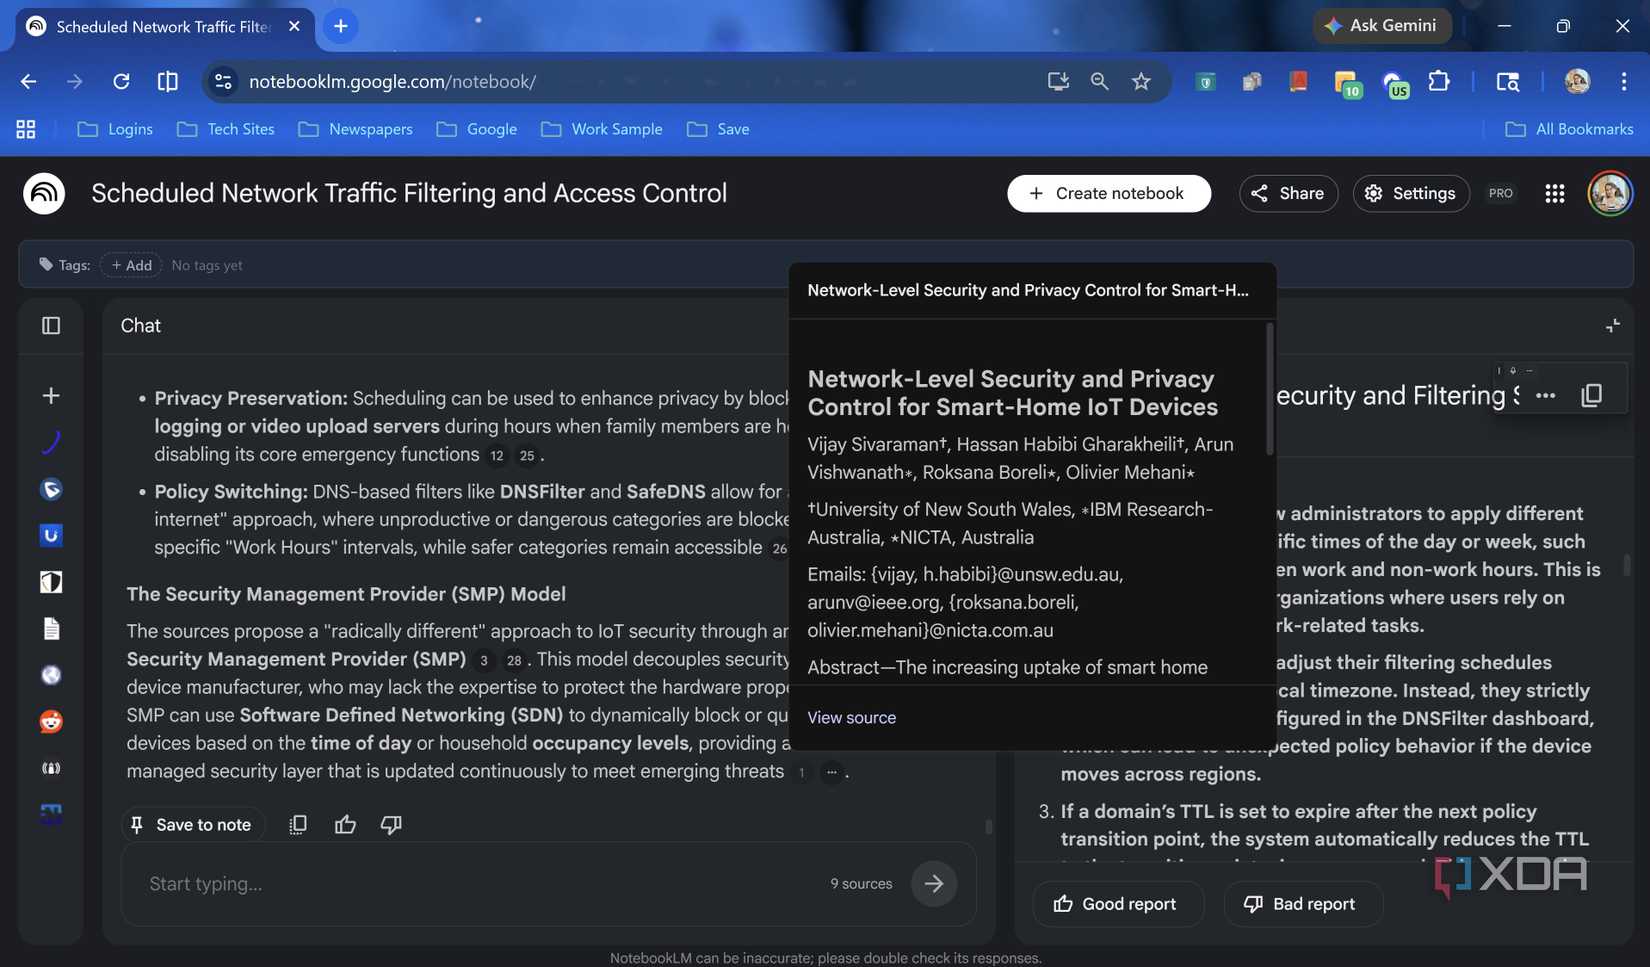Open the Logins bookmark folder
This screenshot has width=1650, height=967.
tap(115, 129)
